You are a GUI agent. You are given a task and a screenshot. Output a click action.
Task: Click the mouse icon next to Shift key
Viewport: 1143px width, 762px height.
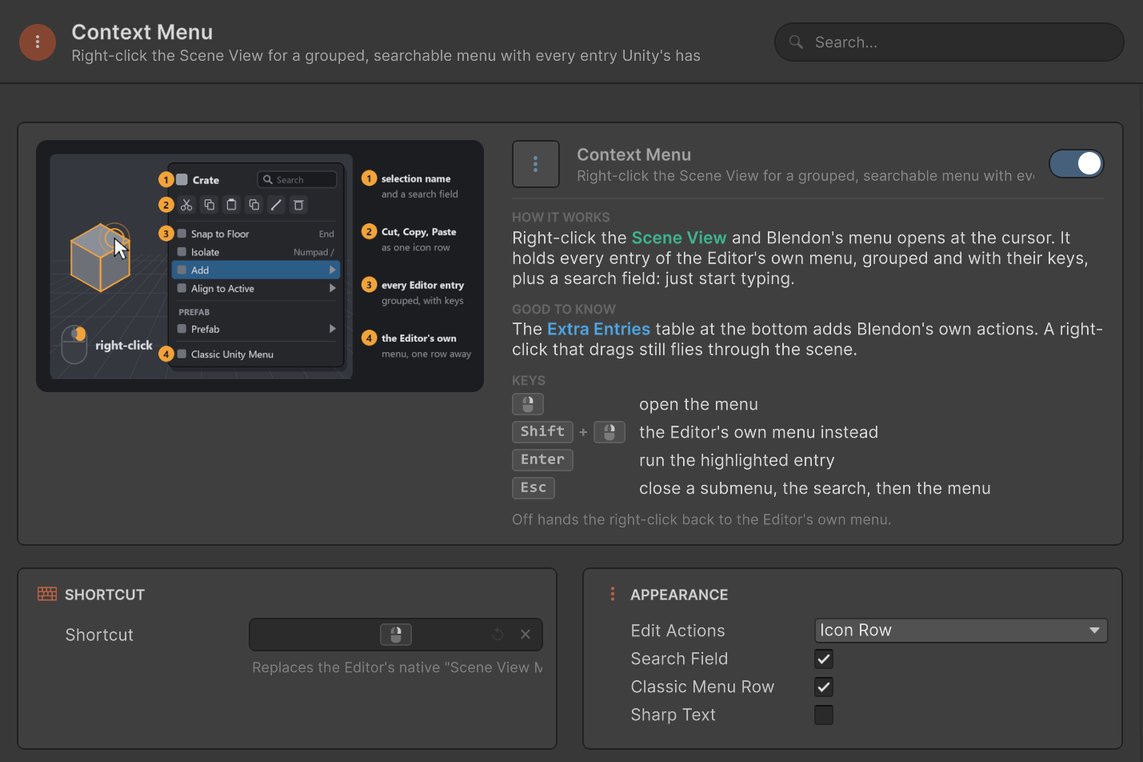[609, 432]
